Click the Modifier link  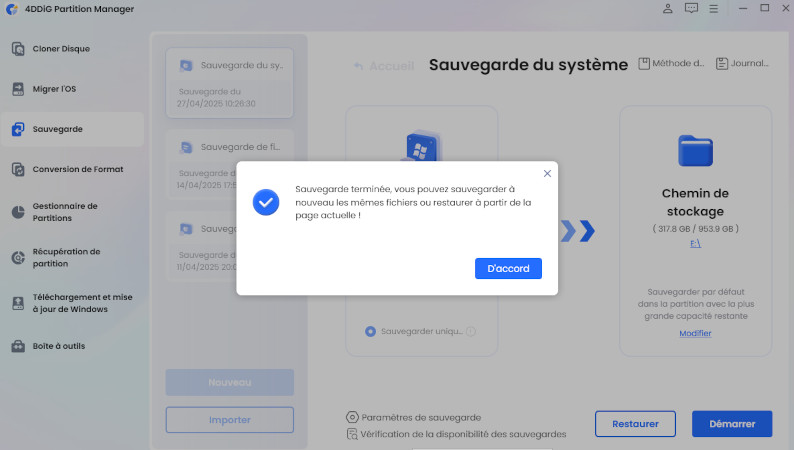695,333
